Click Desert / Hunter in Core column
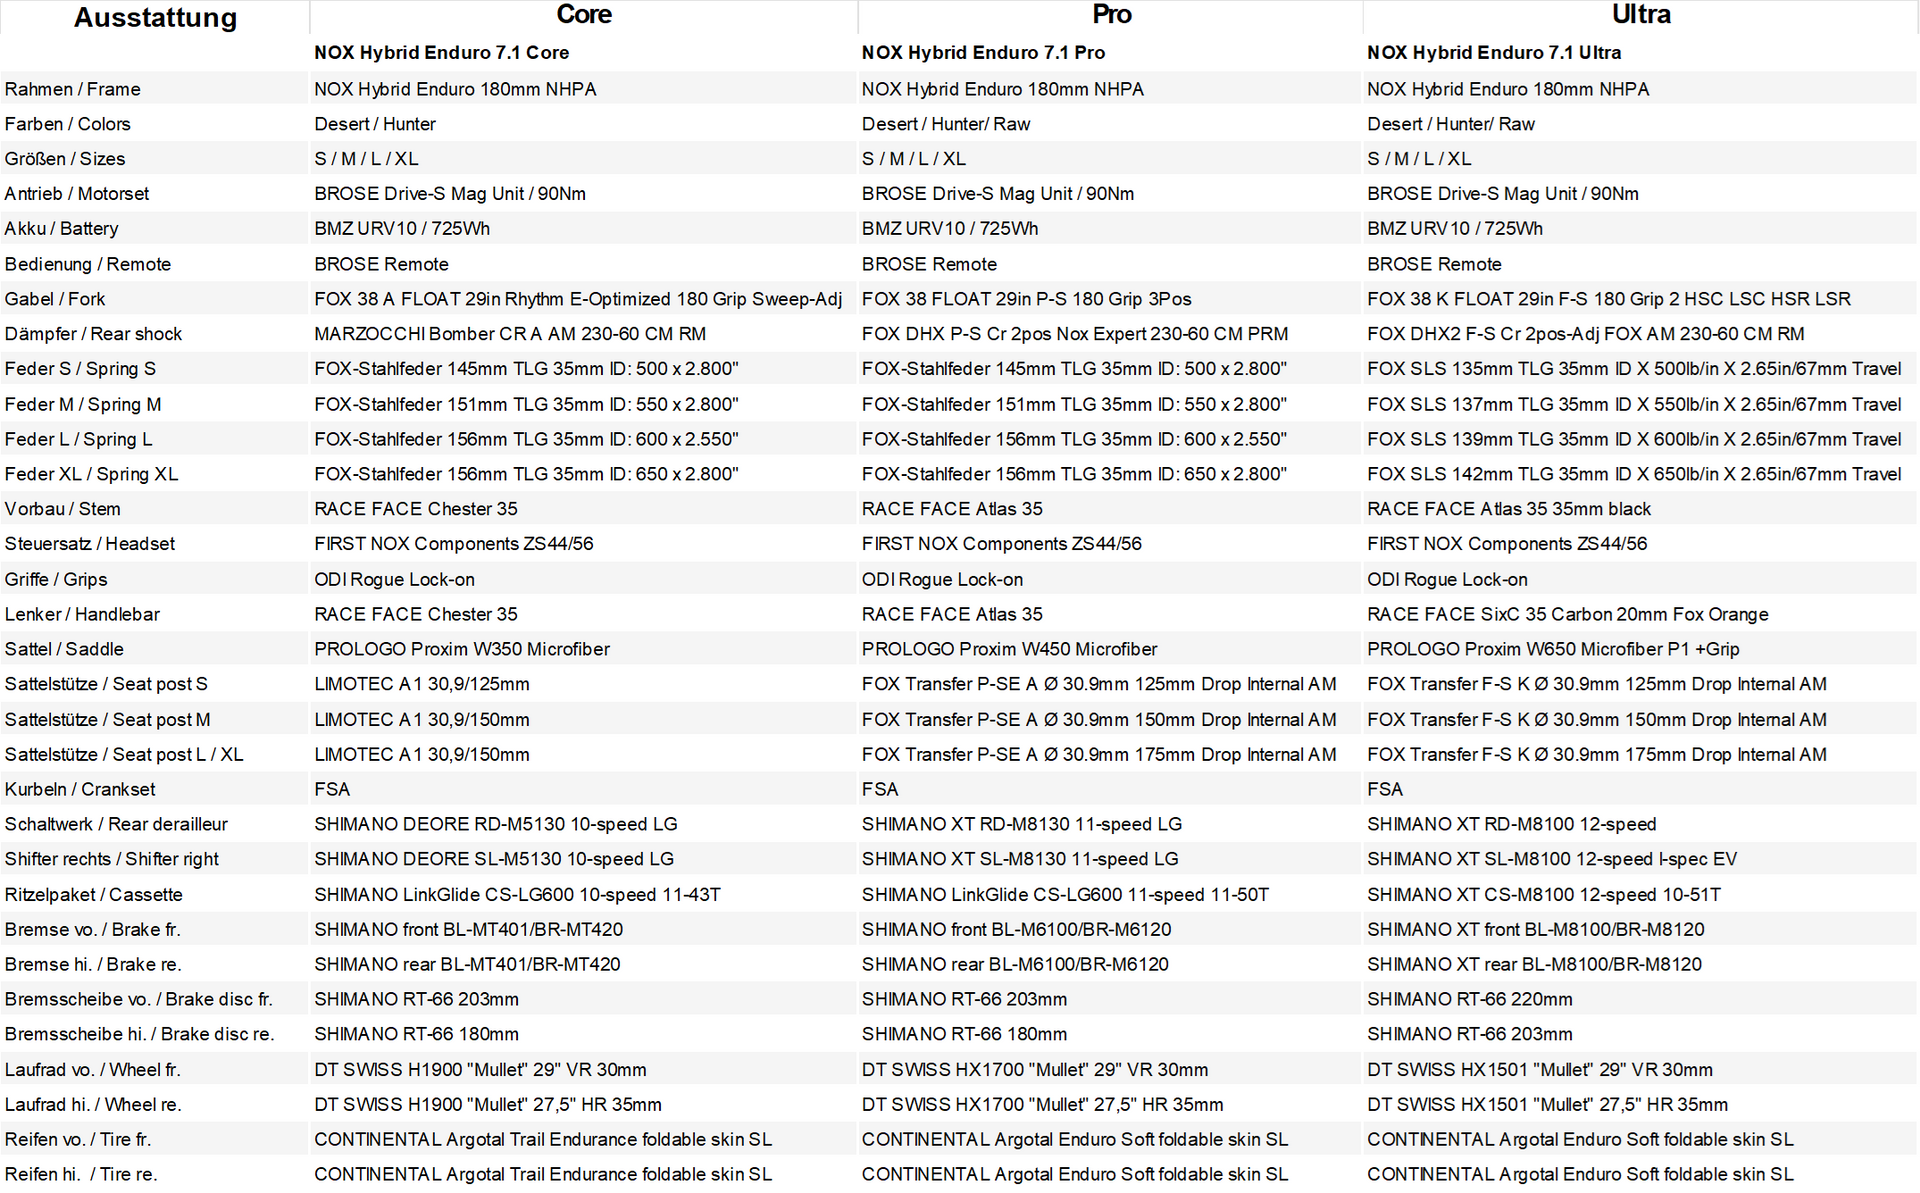Screen dimensions: 1920x1193 [375, 124]
